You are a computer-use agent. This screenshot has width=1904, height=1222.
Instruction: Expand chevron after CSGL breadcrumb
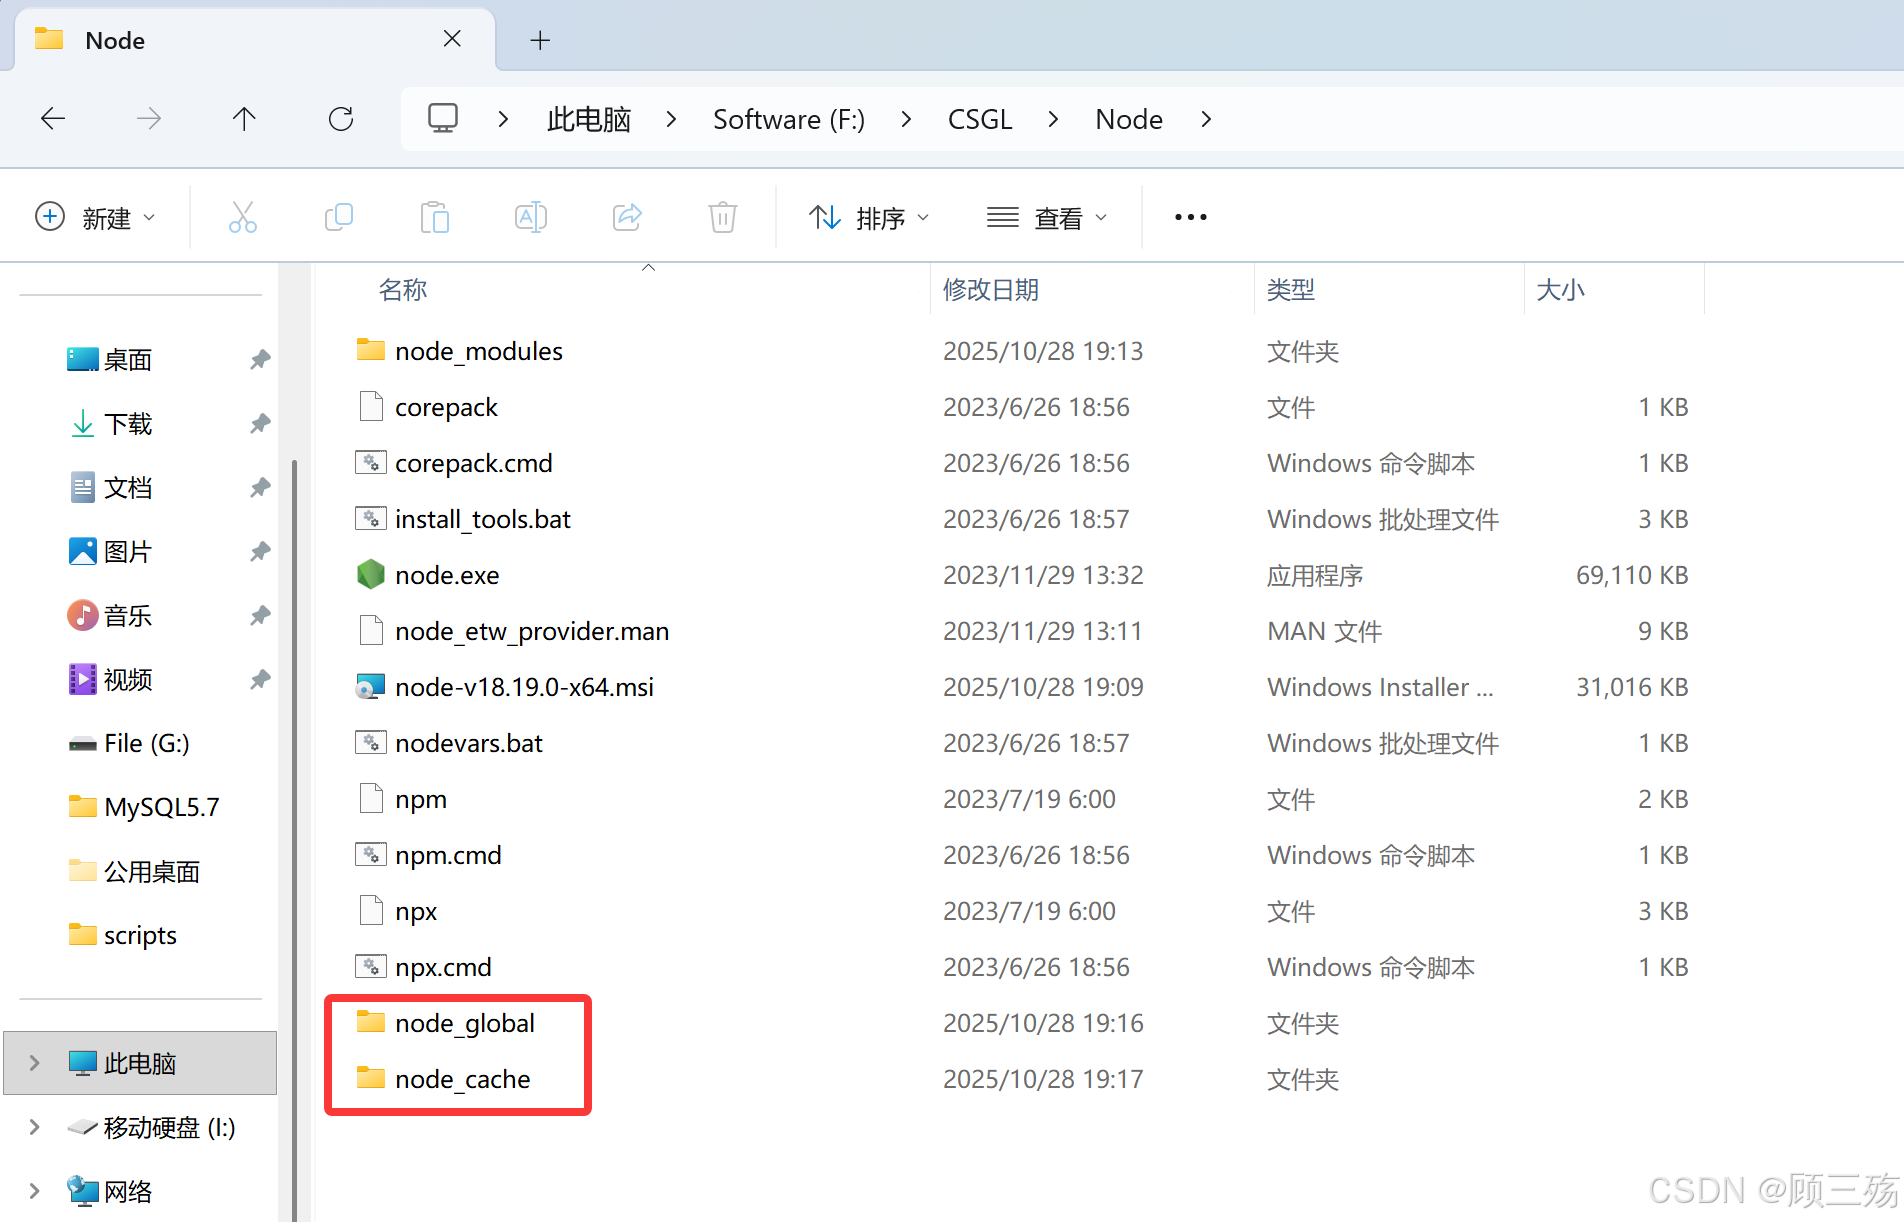1053,119
